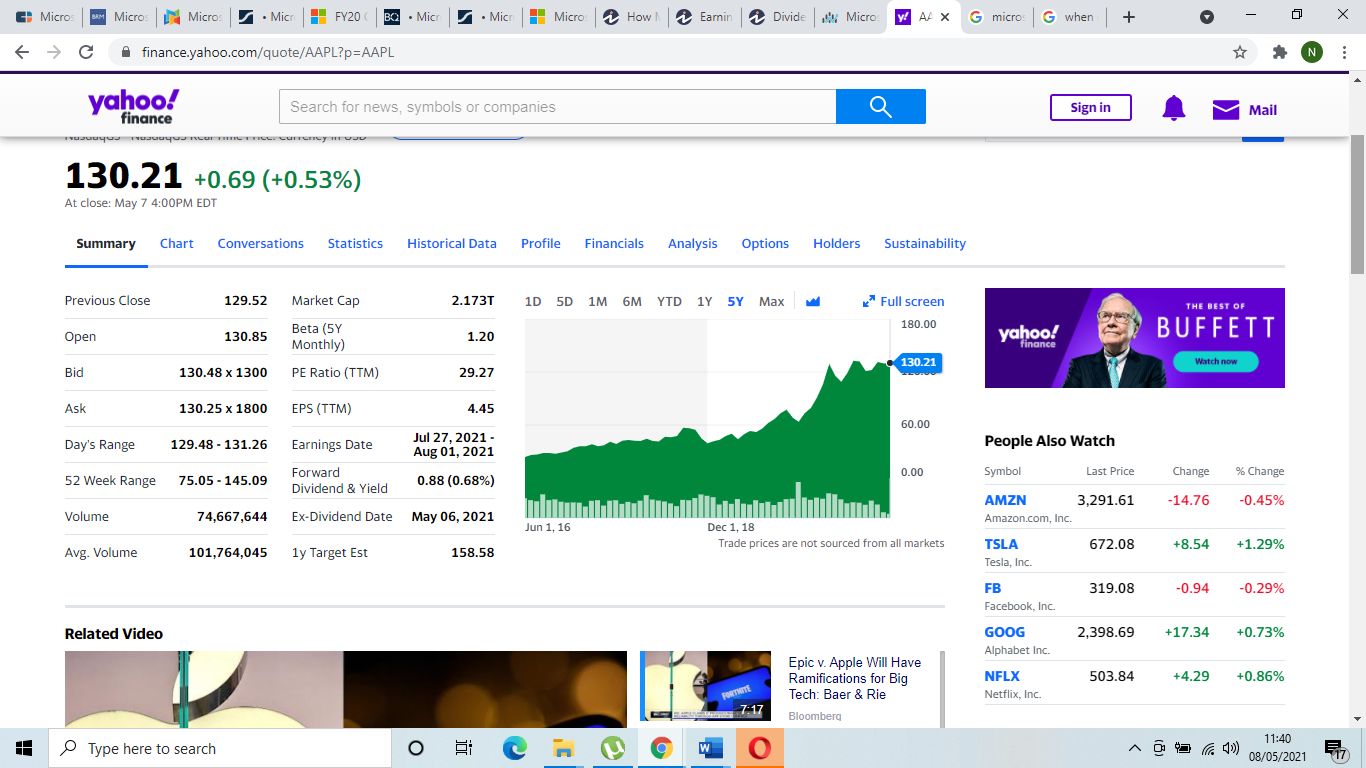Open Yahoo Mail envelope icon
This screenshot has height=768, width=1366.
[1226, 110]
